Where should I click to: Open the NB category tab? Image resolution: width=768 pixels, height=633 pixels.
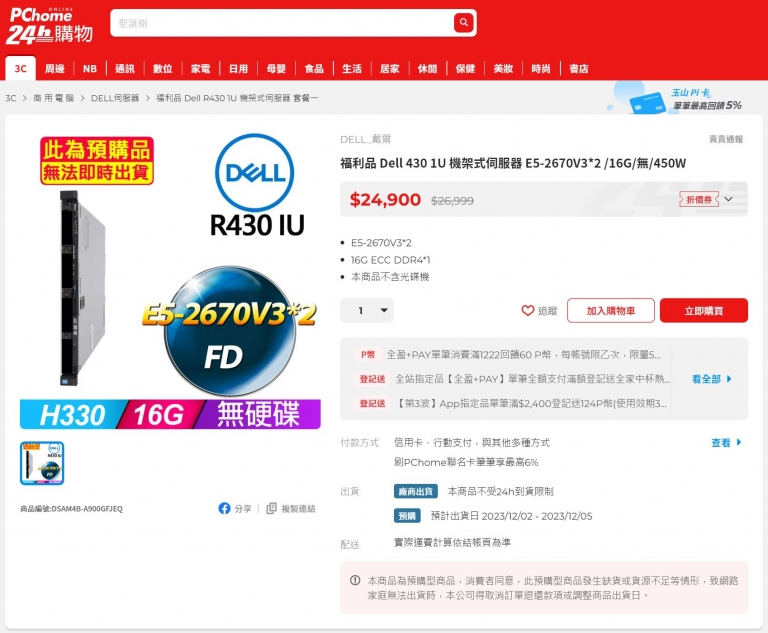click(90, 69)
